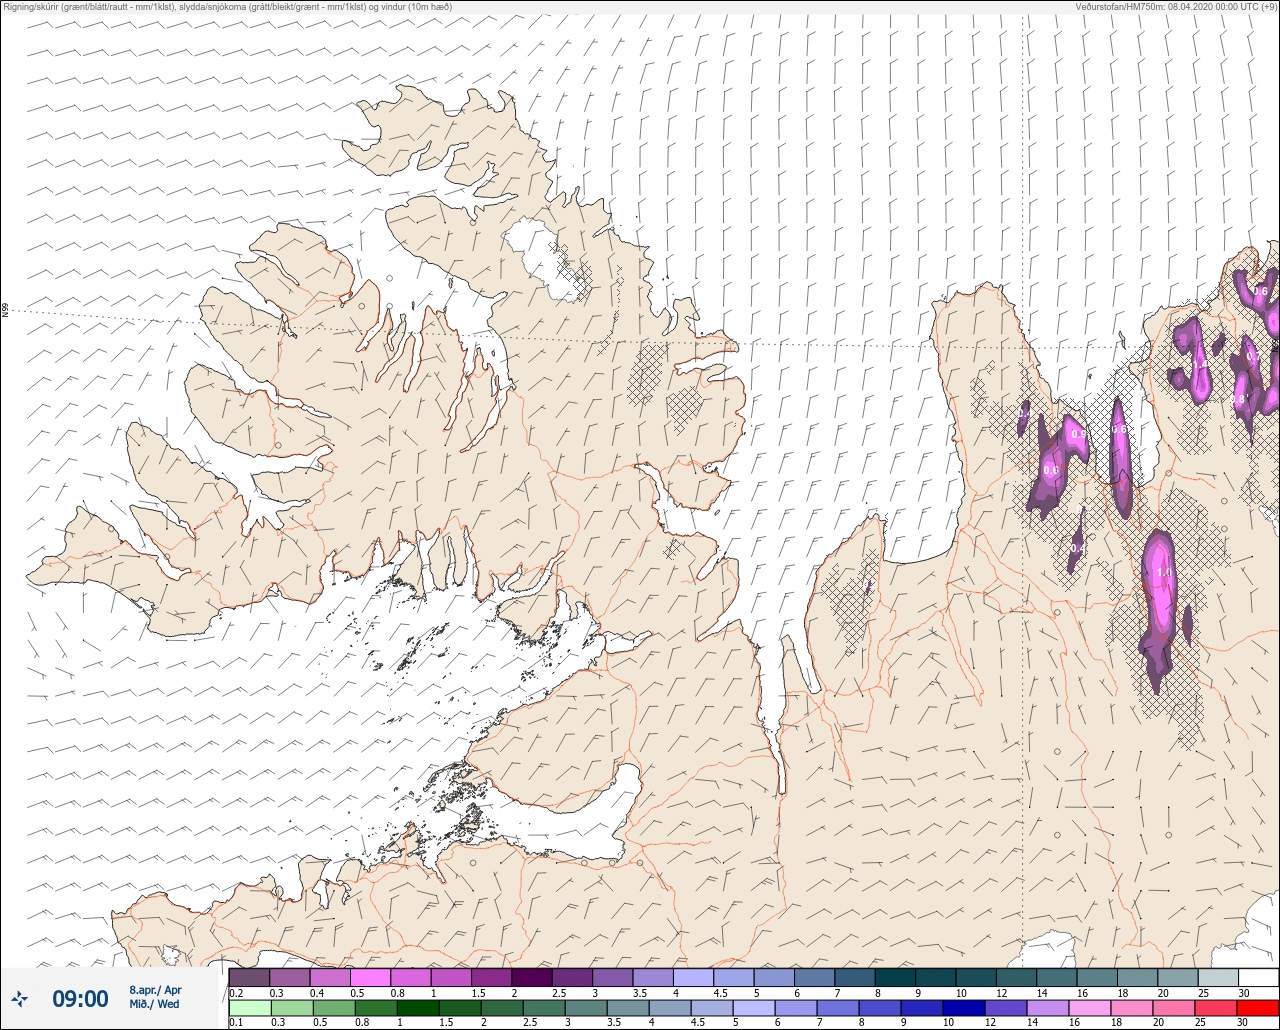Select the dusky purple 0.2 snow legend swatch
This screenshot has height=1030, width=1280.
coord(249,977)
